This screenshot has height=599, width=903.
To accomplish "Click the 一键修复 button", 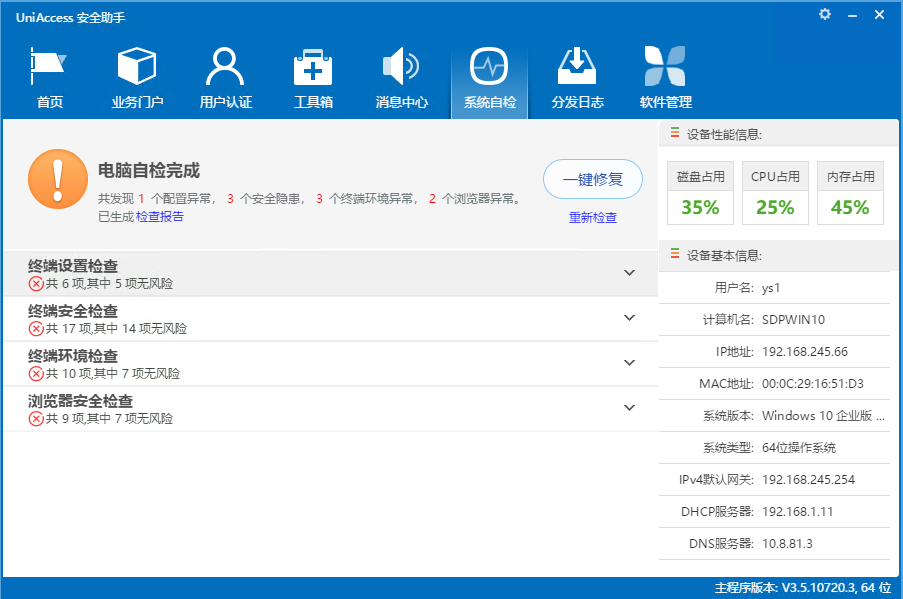I will point(593,180).
